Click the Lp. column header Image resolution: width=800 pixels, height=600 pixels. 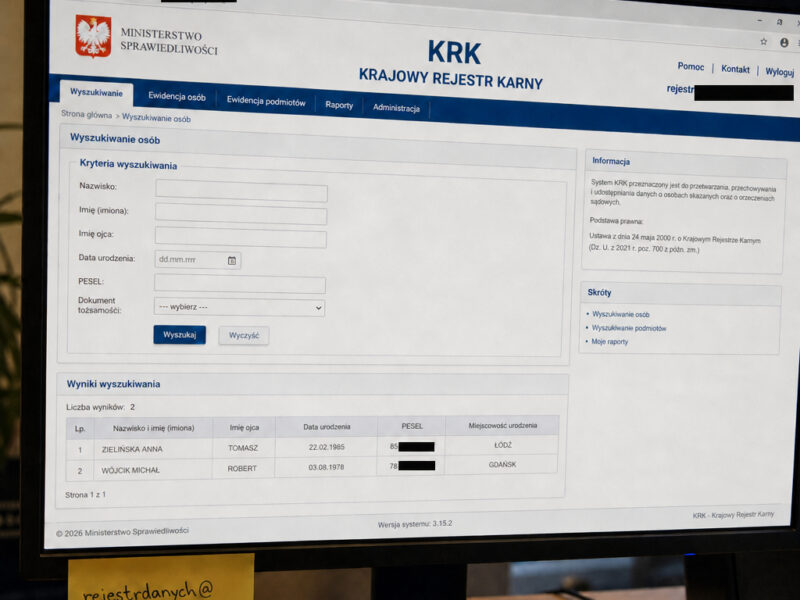(x=80, y=429)
